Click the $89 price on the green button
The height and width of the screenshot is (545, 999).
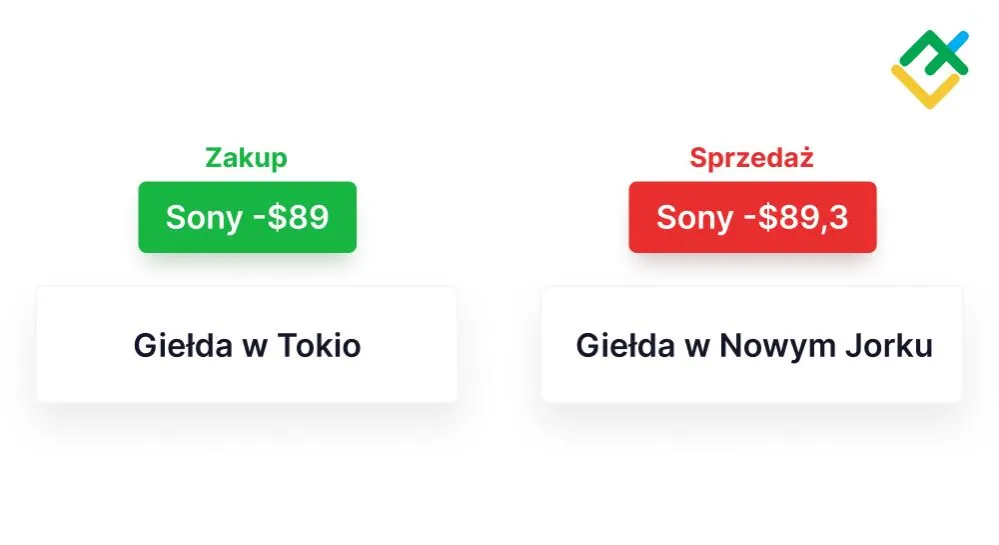pyautogui.click(x=298, y=217)
